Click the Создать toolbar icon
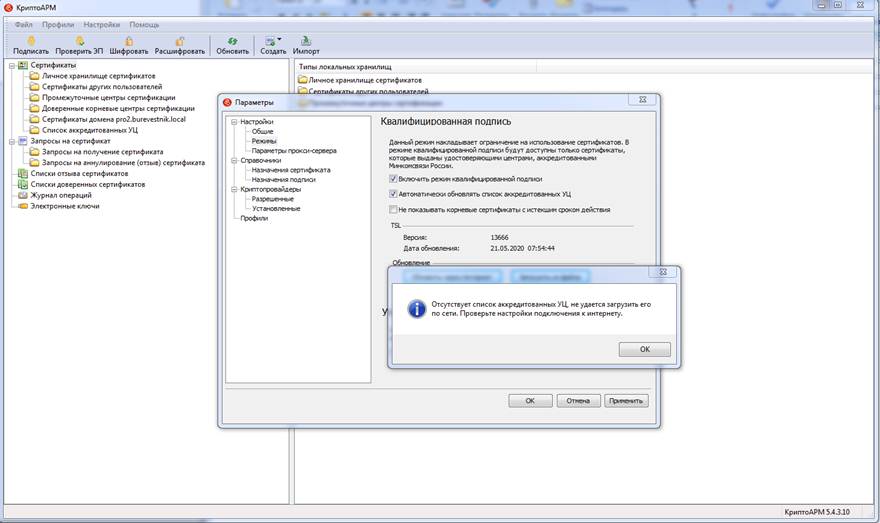880x523 pixels. coord(271,41)
